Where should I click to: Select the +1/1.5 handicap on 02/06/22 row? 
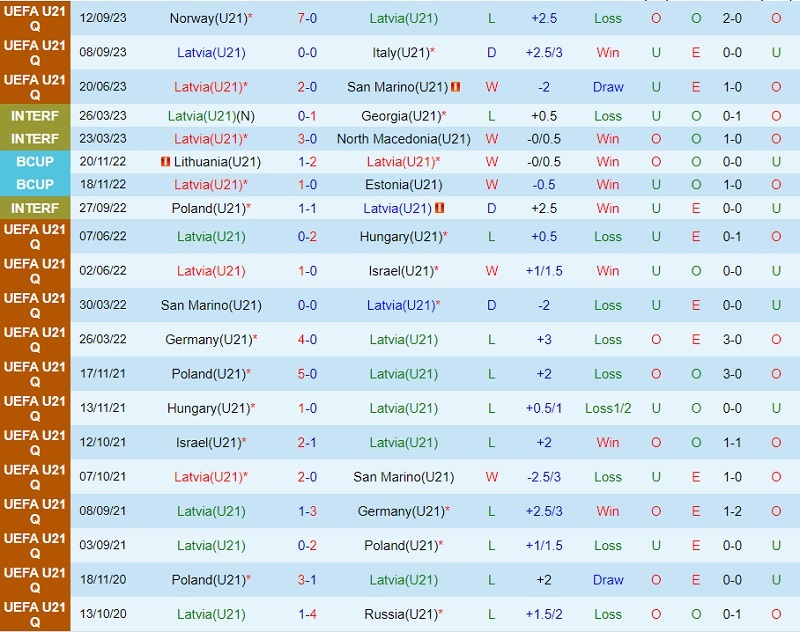544,271
